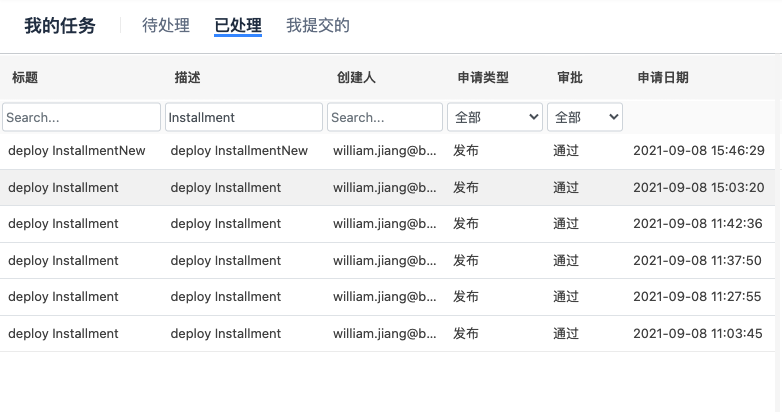Click the 我的任务 page title
The height and width of the screenshot is (412, 782).
[x=60, y=26]
